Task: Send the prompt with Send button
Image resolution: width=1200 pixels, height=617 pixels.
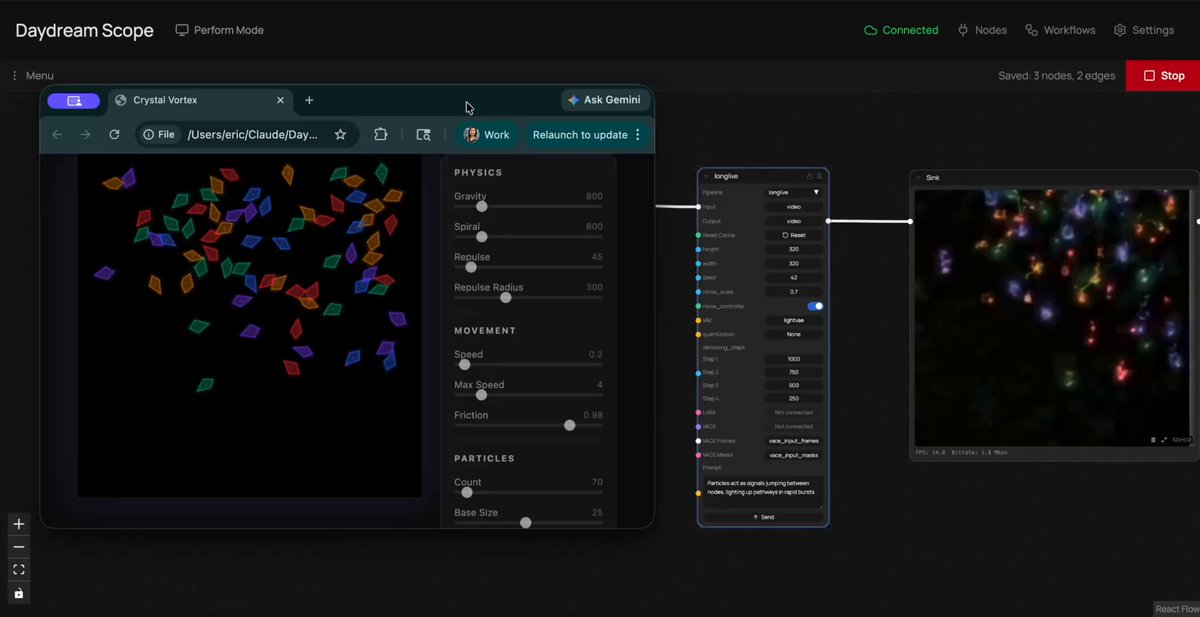Action: coord(763,517)
